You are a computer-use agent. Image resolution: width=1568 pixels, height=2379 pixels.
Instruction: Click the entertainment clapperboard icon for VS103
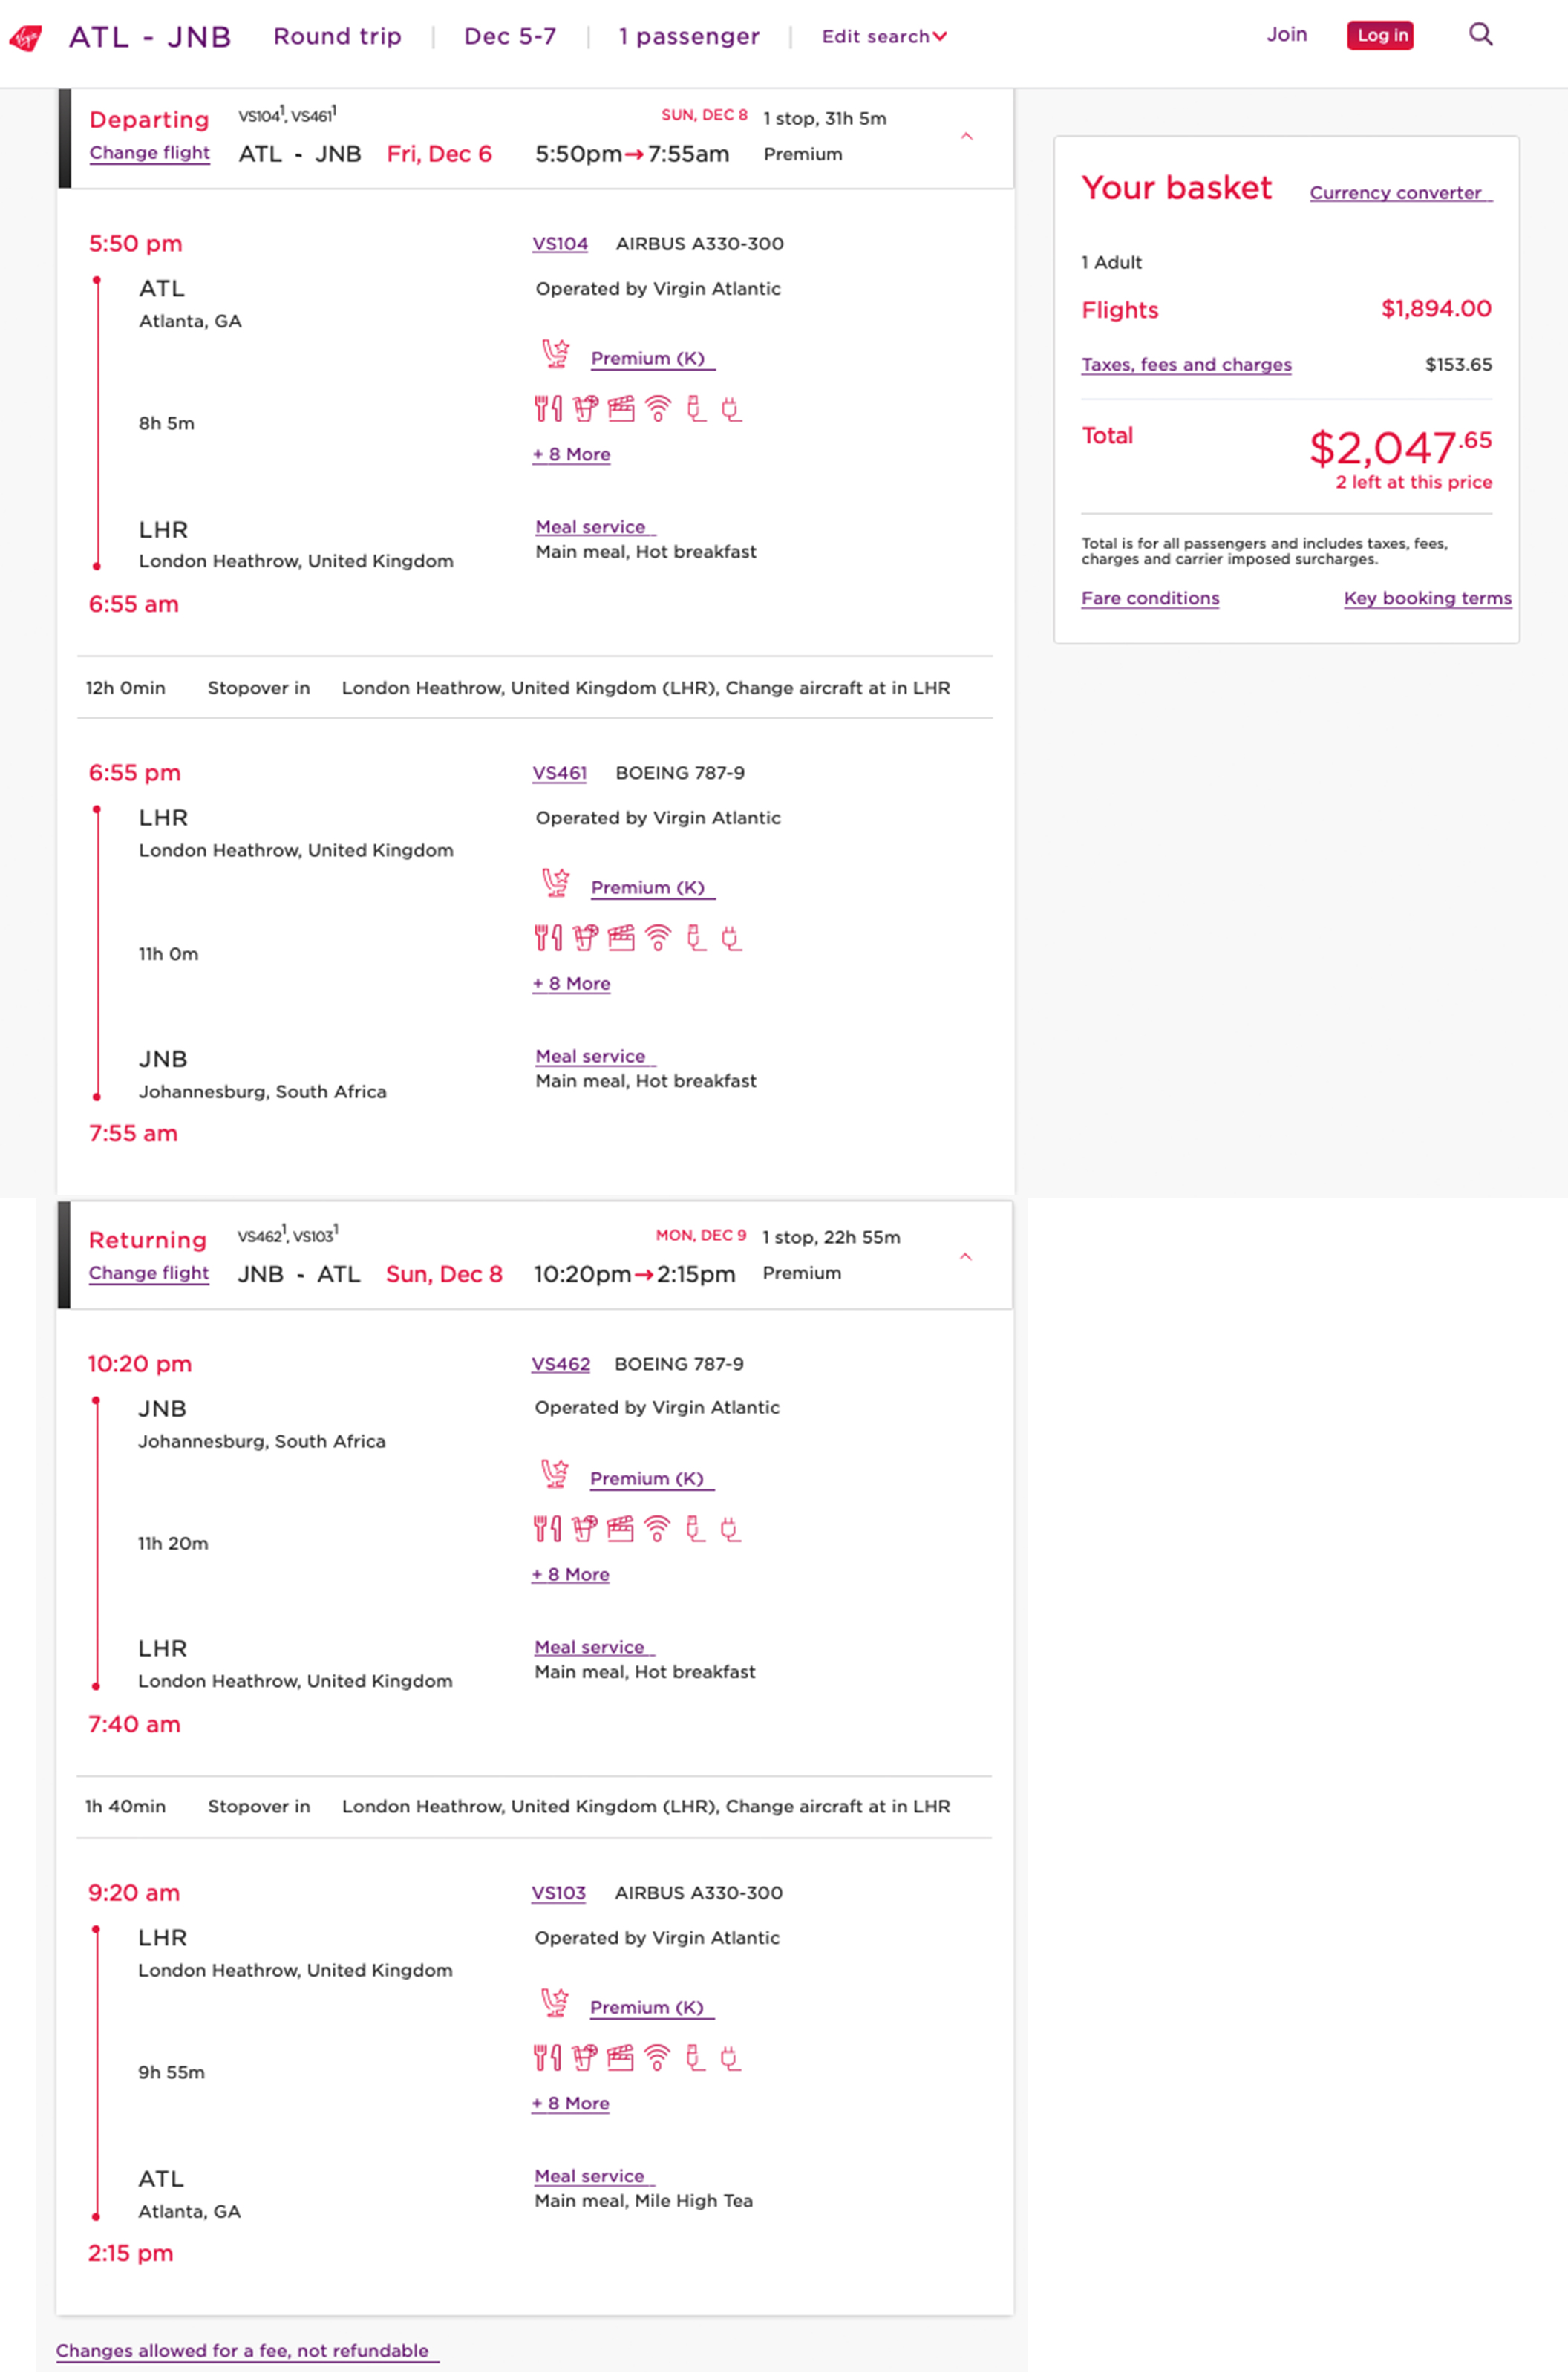click(620, 2058)
